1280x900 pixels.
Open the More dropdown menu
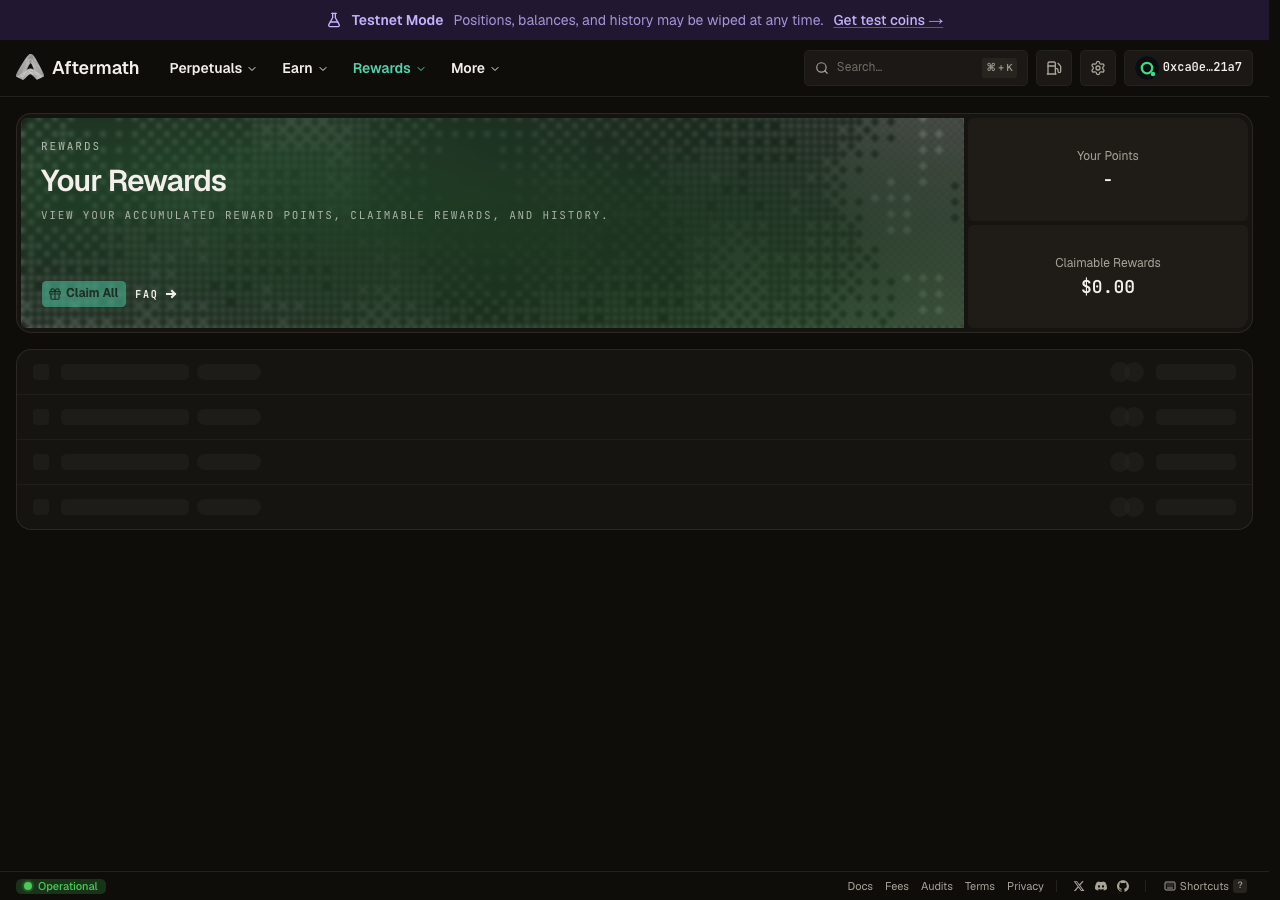475,68
